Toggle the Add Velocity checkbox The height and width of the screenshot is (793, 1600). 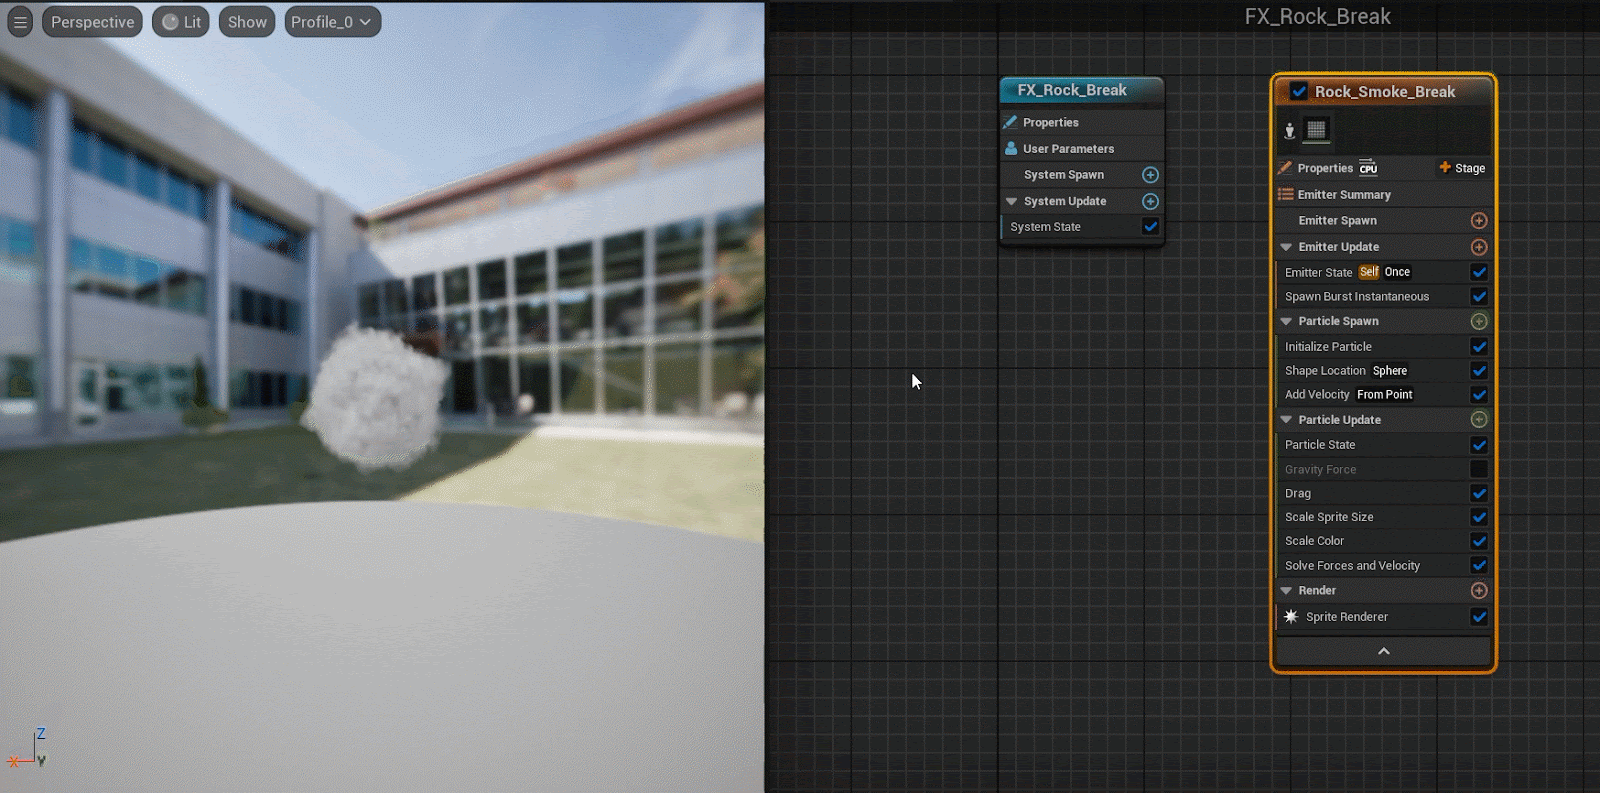pyautogui.click(x=1479, y=394)
